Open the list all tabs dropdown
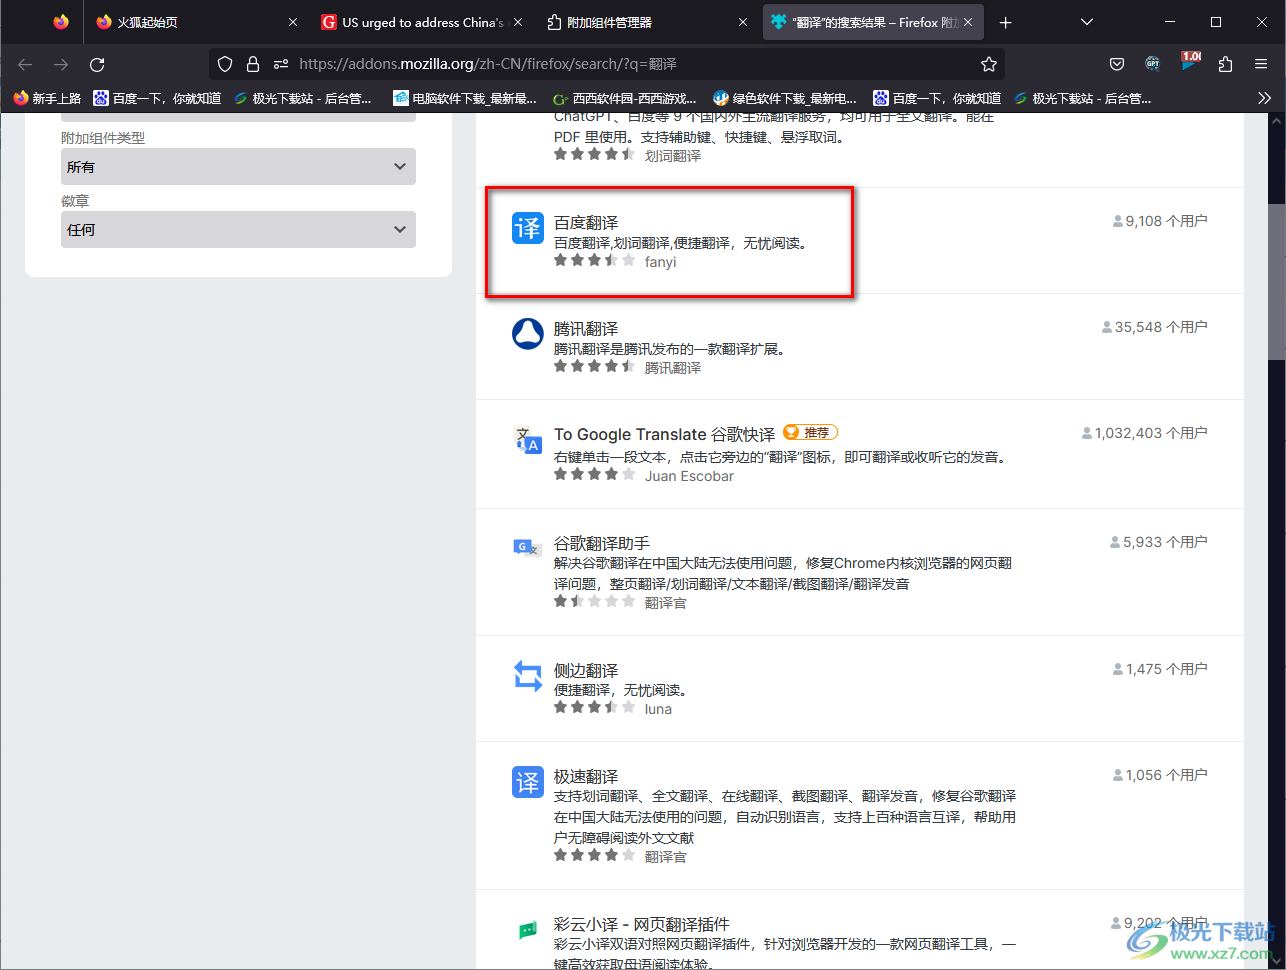 1088,22
